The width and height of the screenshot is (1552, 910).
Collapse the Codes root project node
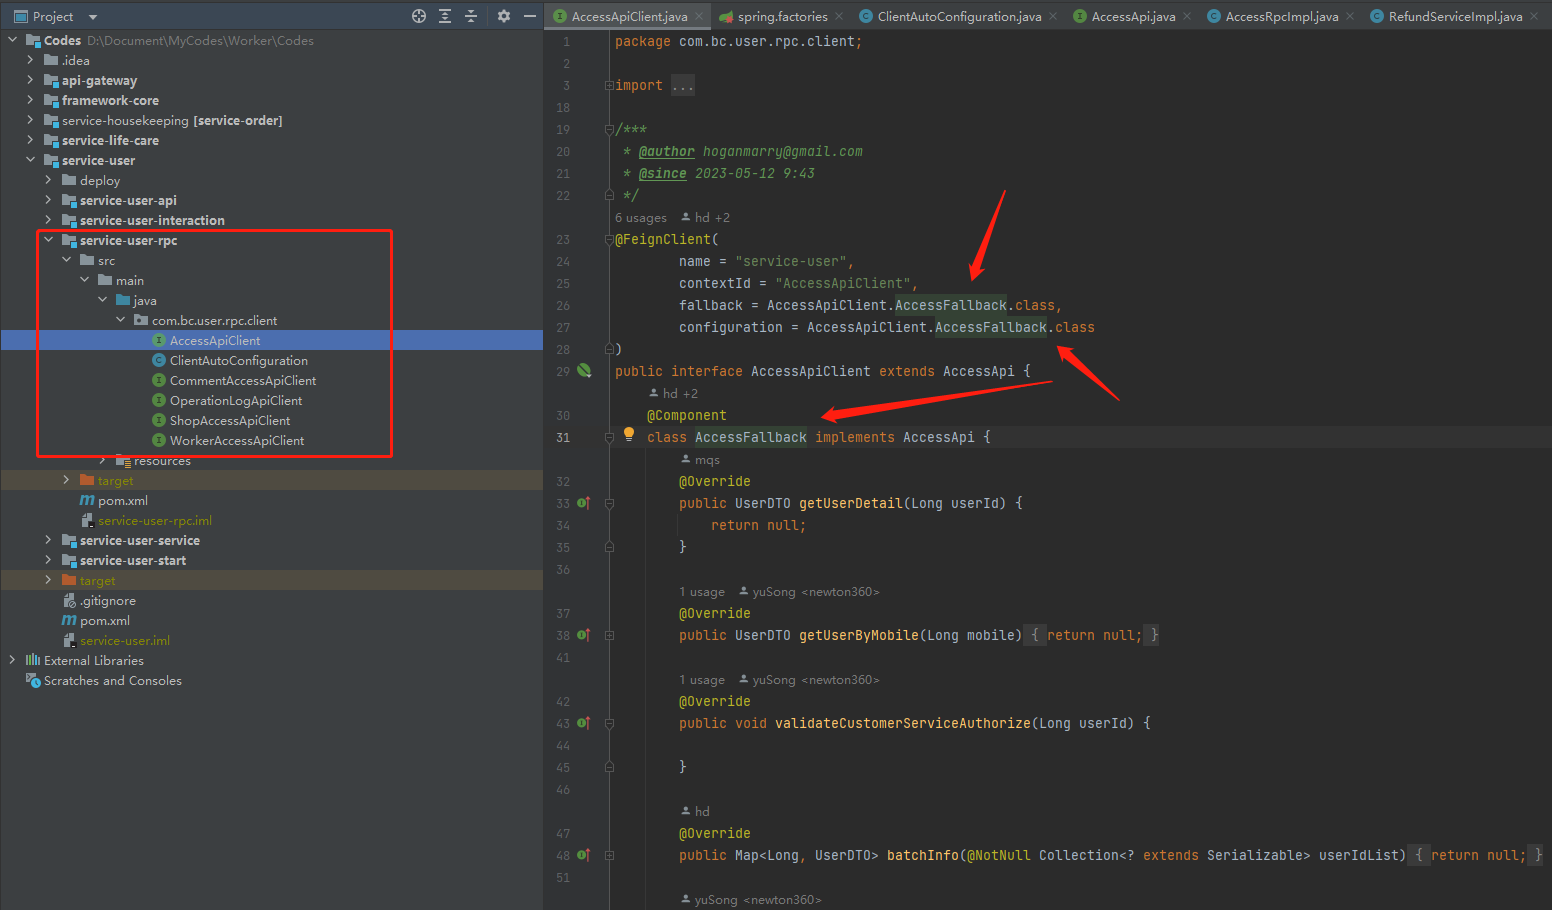(12, 40)
